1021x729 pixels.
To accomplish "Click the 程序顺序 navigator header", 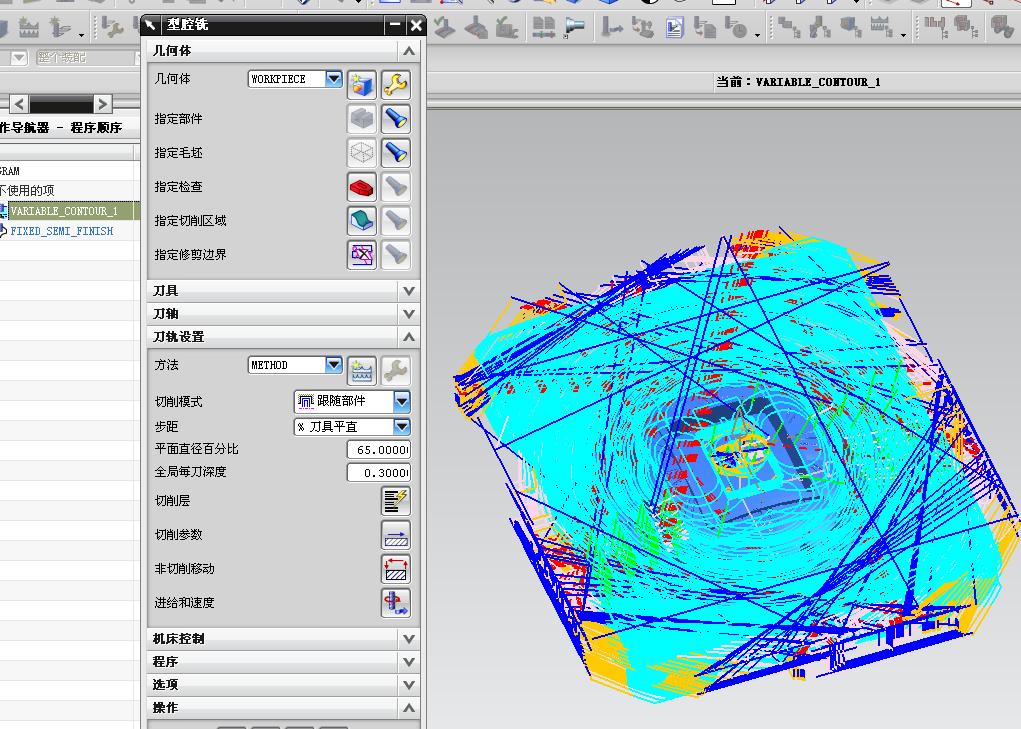I will (x=96, y=128).
